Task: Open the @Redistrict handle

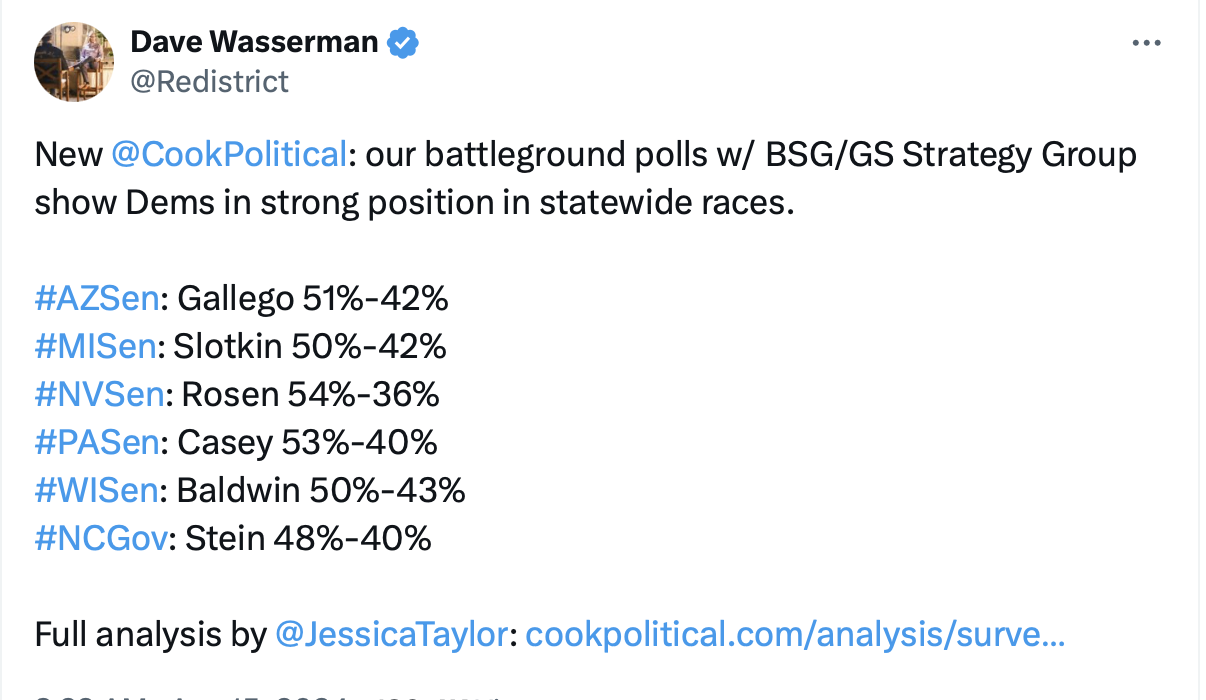Action: pos(209,80)
